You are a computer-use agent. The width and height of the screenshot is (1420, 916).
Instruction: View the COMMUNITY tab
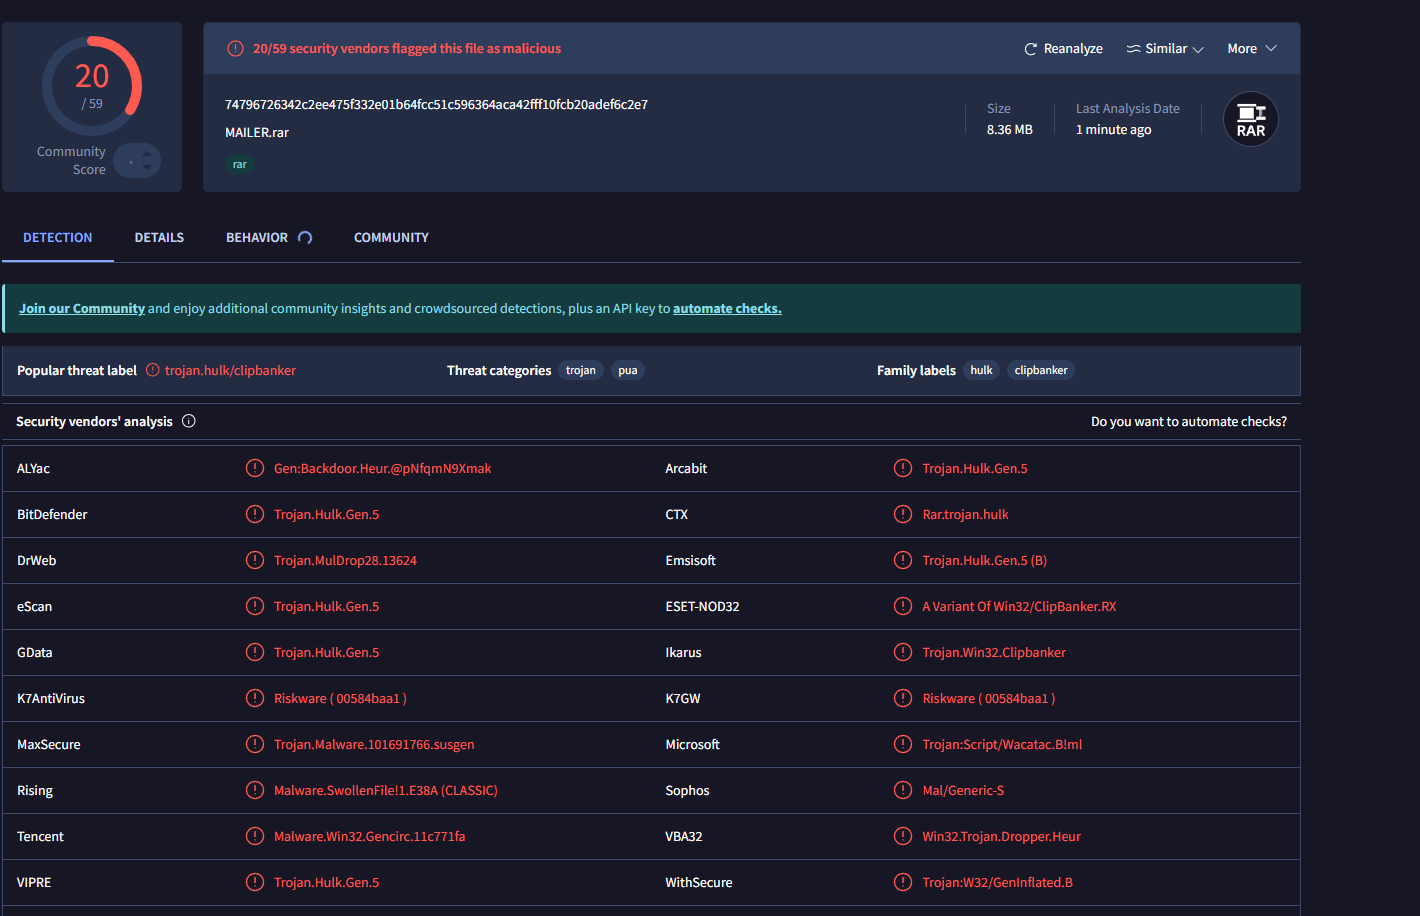(x=391, y=237)
